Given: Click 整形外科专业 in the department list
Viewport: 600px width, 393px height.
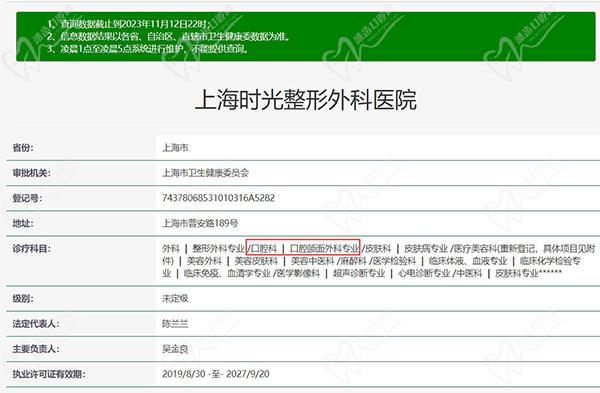Looking at the screenshot, I should pyautogui.click(x=218, y=249).
